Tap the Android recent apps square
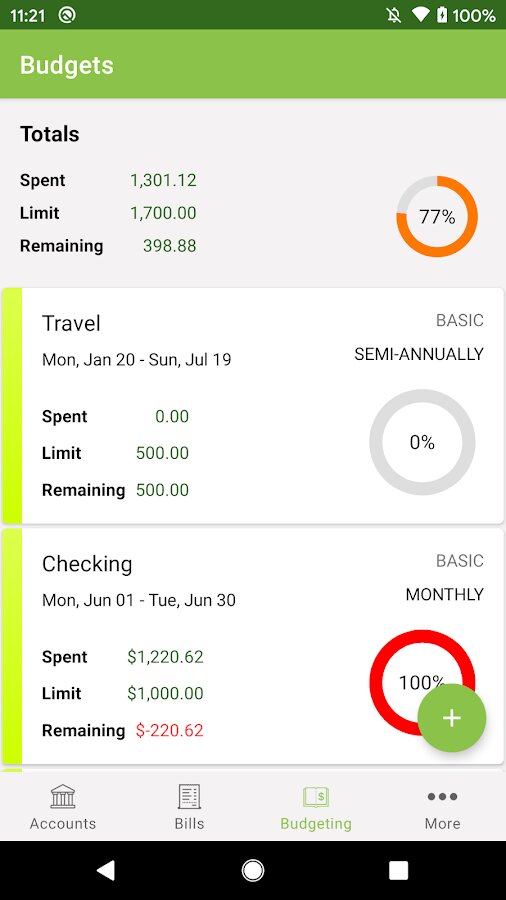 pos(399,870)
